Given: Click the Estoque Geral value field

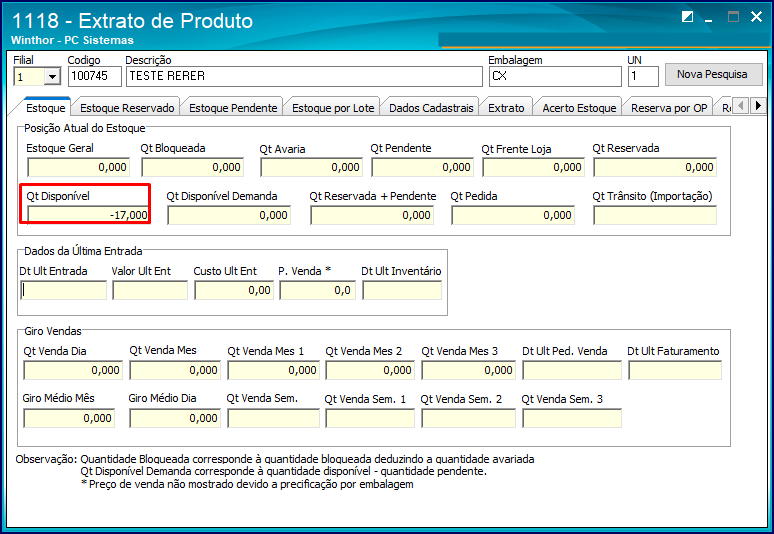Looking at the screenshot, I should pos(78,167).
